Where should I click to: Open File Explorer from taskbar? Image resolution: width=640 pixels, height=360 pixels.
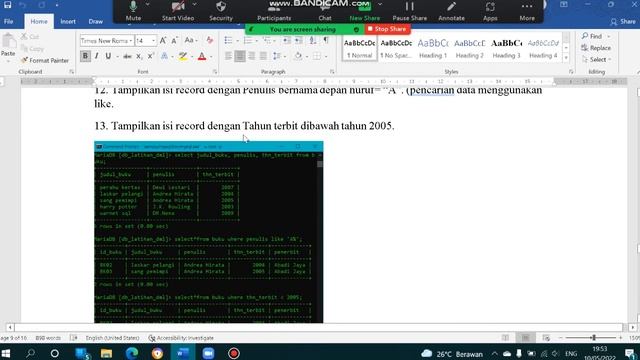pos(106,353)
